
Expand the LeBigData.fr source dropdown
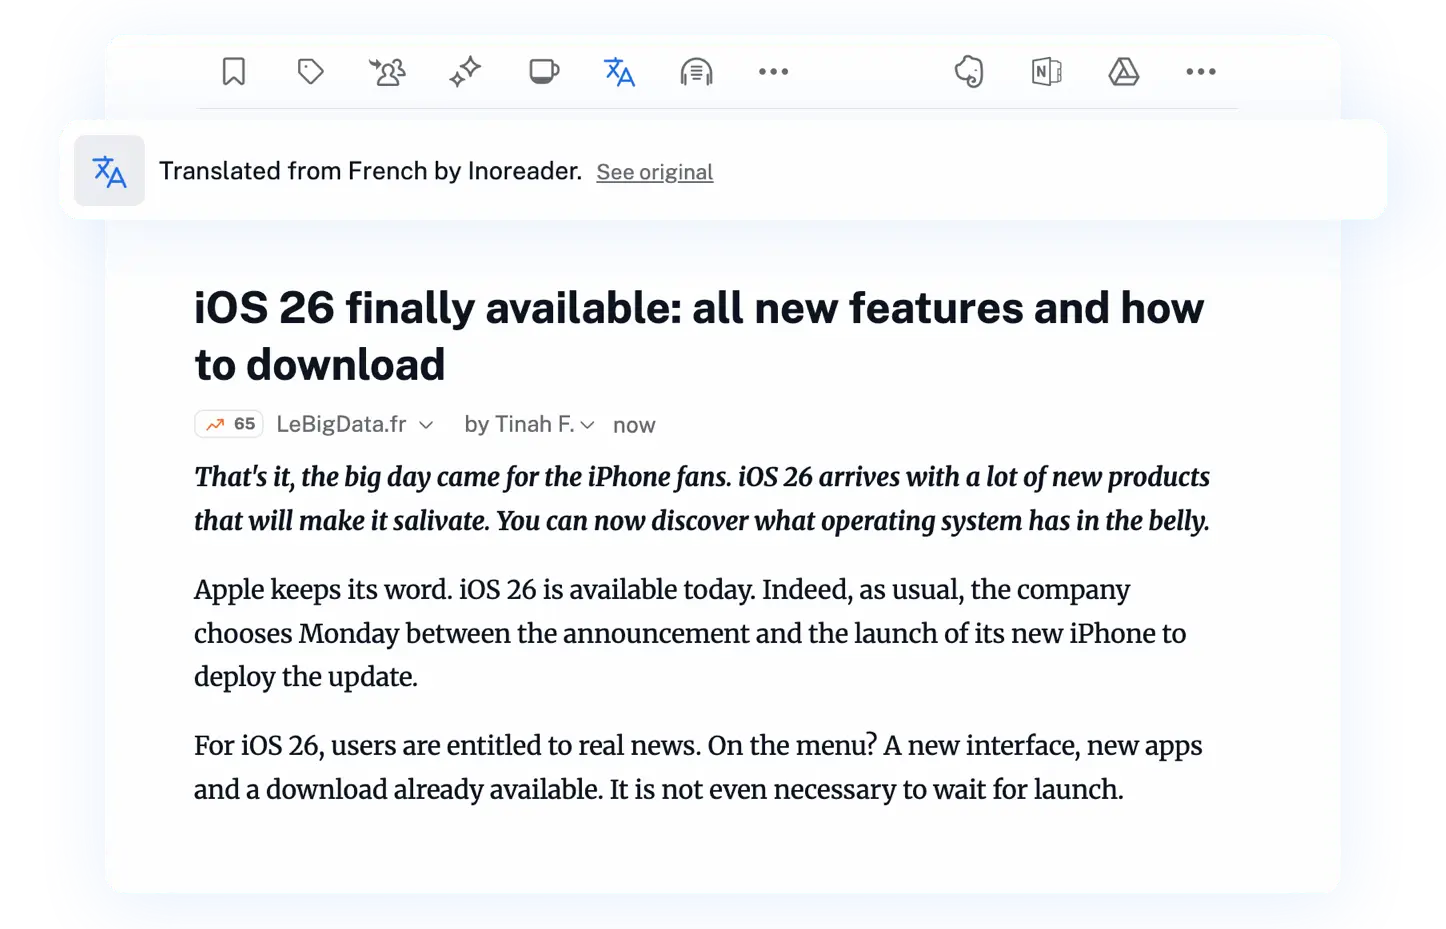(x=355, y=424)
